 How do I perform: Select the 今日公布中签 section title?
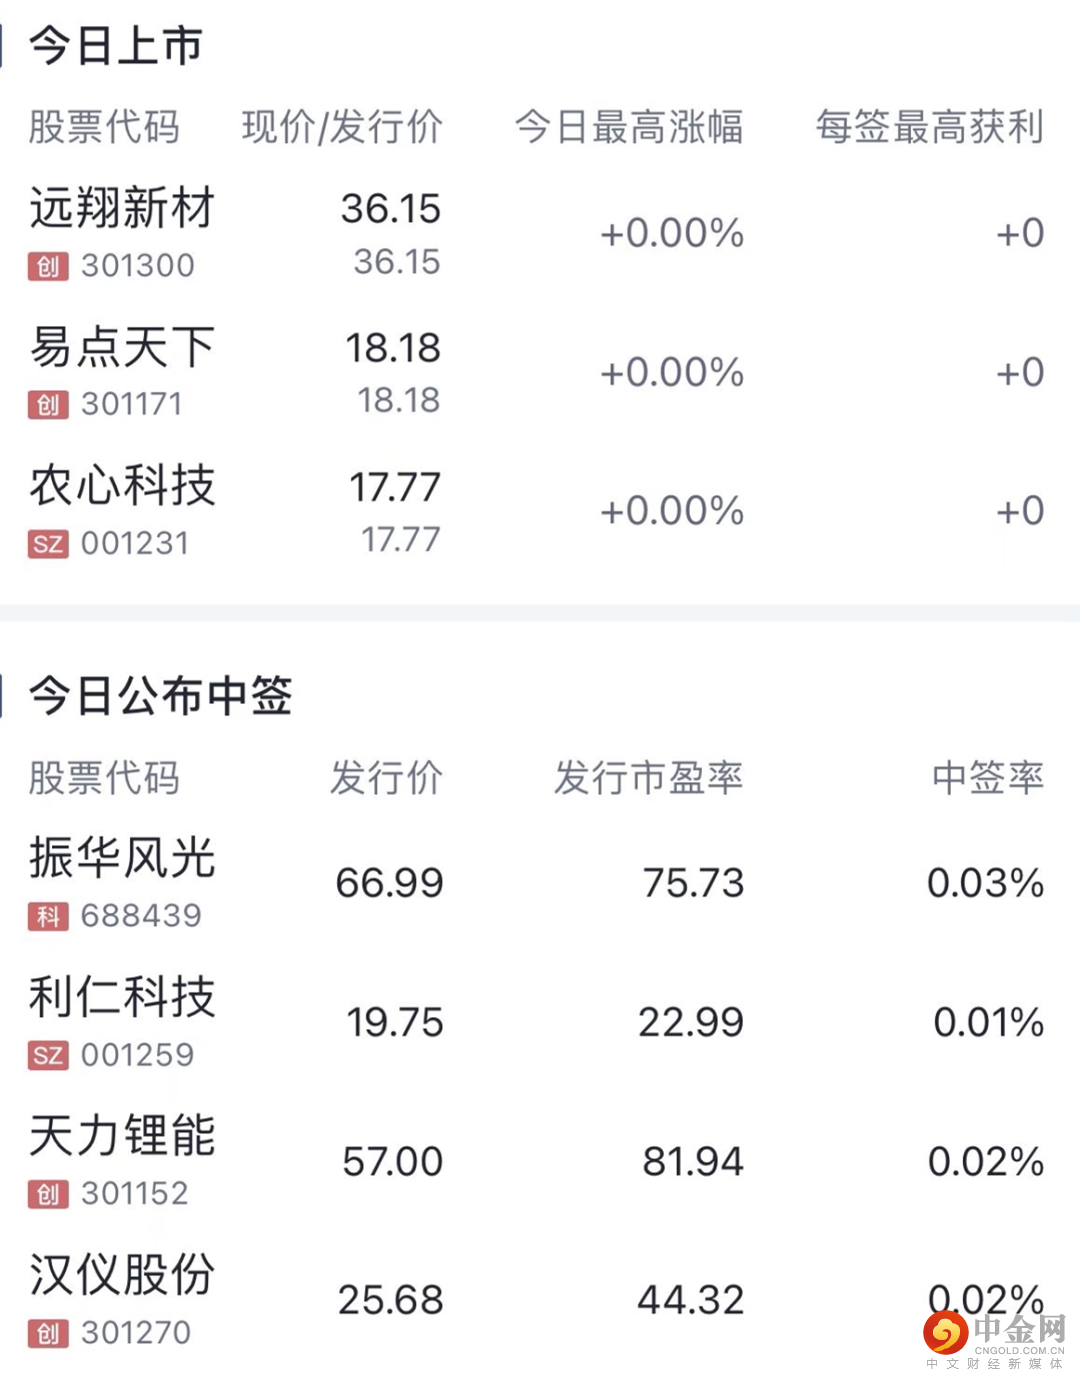(x=160, y=696)
